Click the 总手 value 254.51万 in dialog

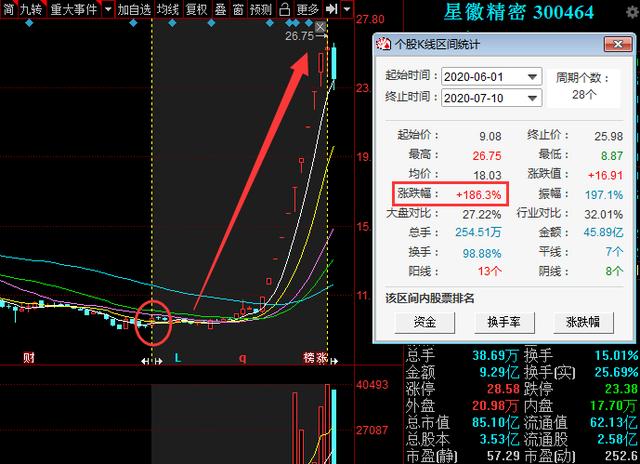tap(478, 233)
